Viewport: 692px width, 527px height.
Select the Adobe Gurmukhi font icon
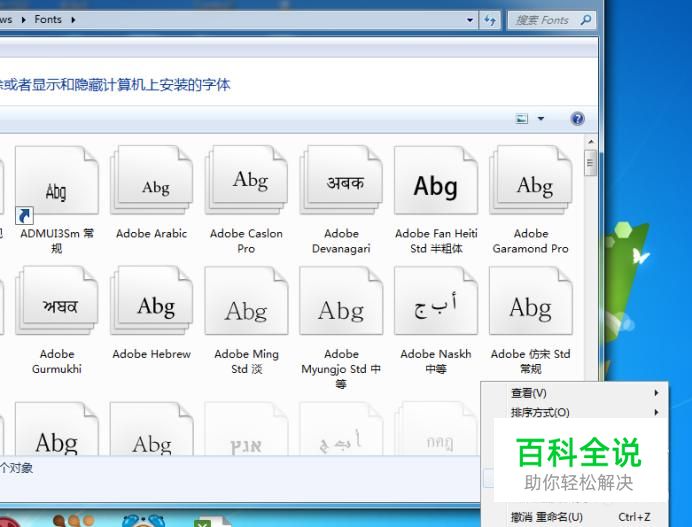point(57,301)
